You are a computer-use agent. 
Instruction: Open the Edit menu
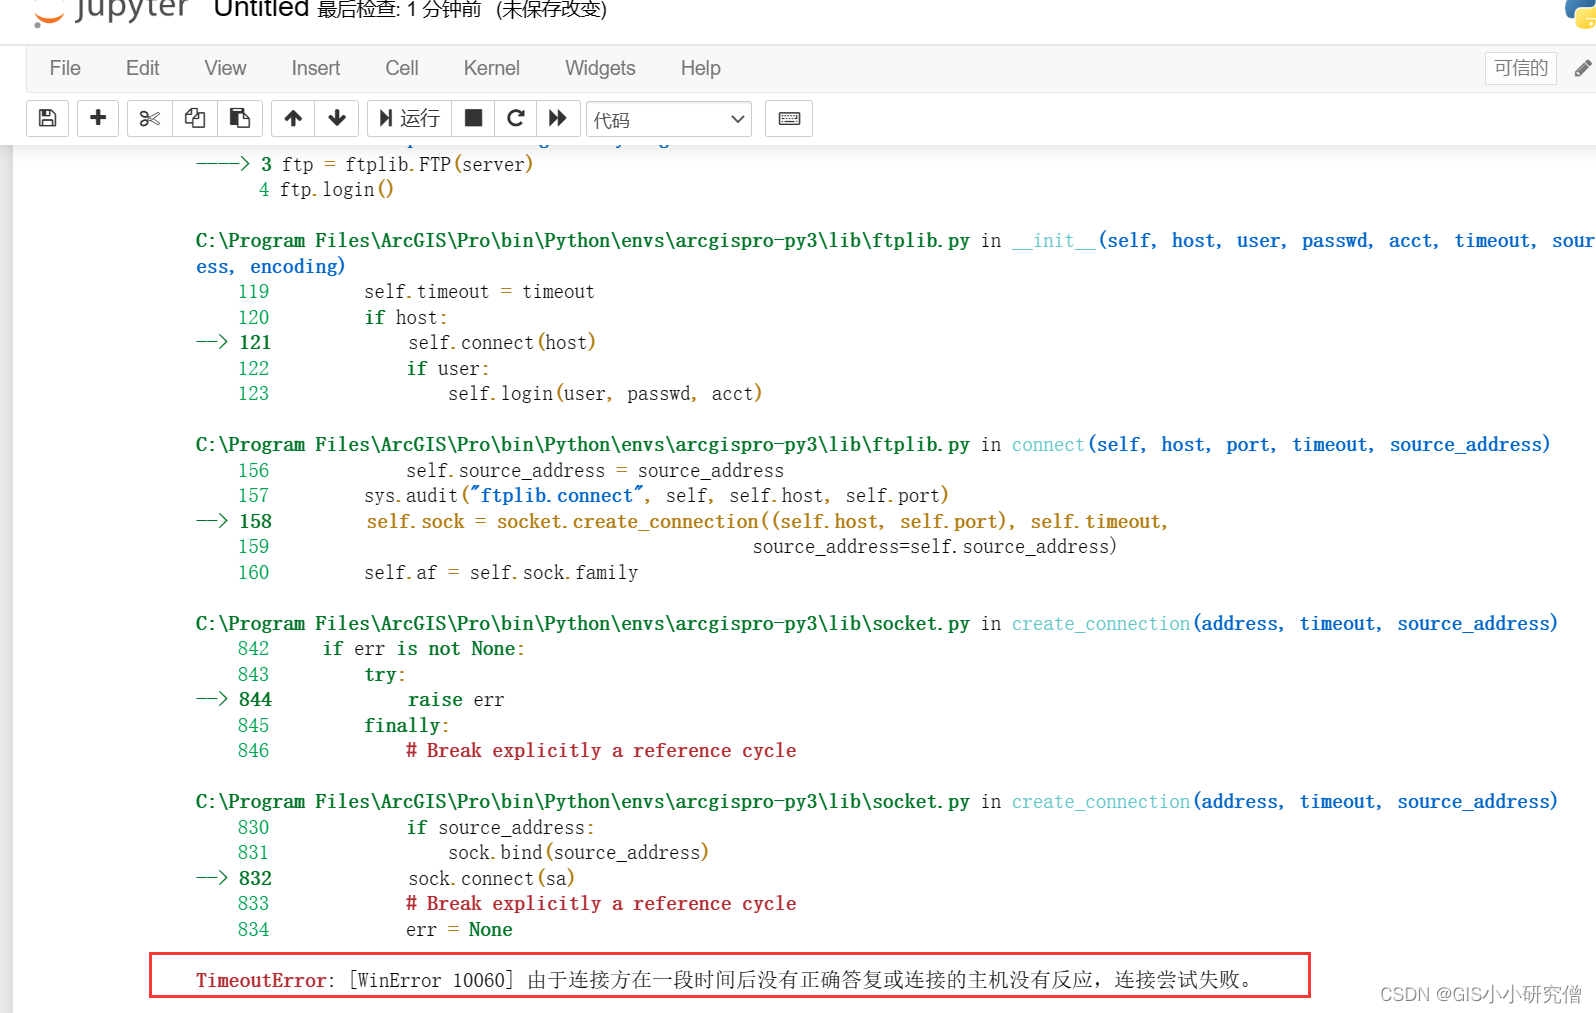click(143, 68)
